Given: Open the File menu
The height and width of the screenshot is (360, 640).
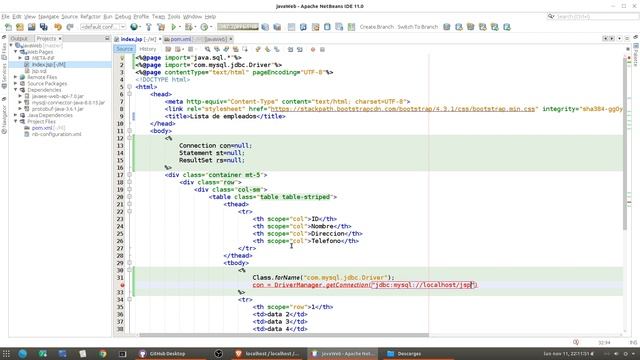Looking at the screenshot, I should 5,17.
